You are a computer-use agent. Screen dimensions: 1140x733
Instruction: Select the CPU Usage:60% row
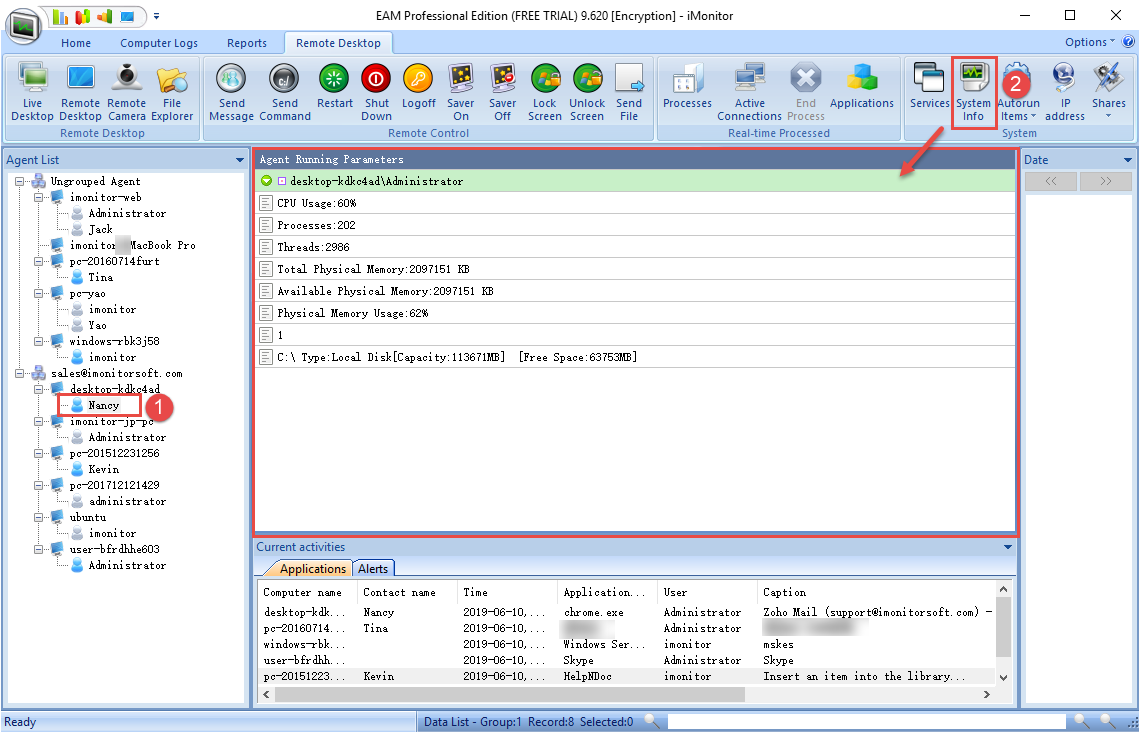[x=635, y=203]
